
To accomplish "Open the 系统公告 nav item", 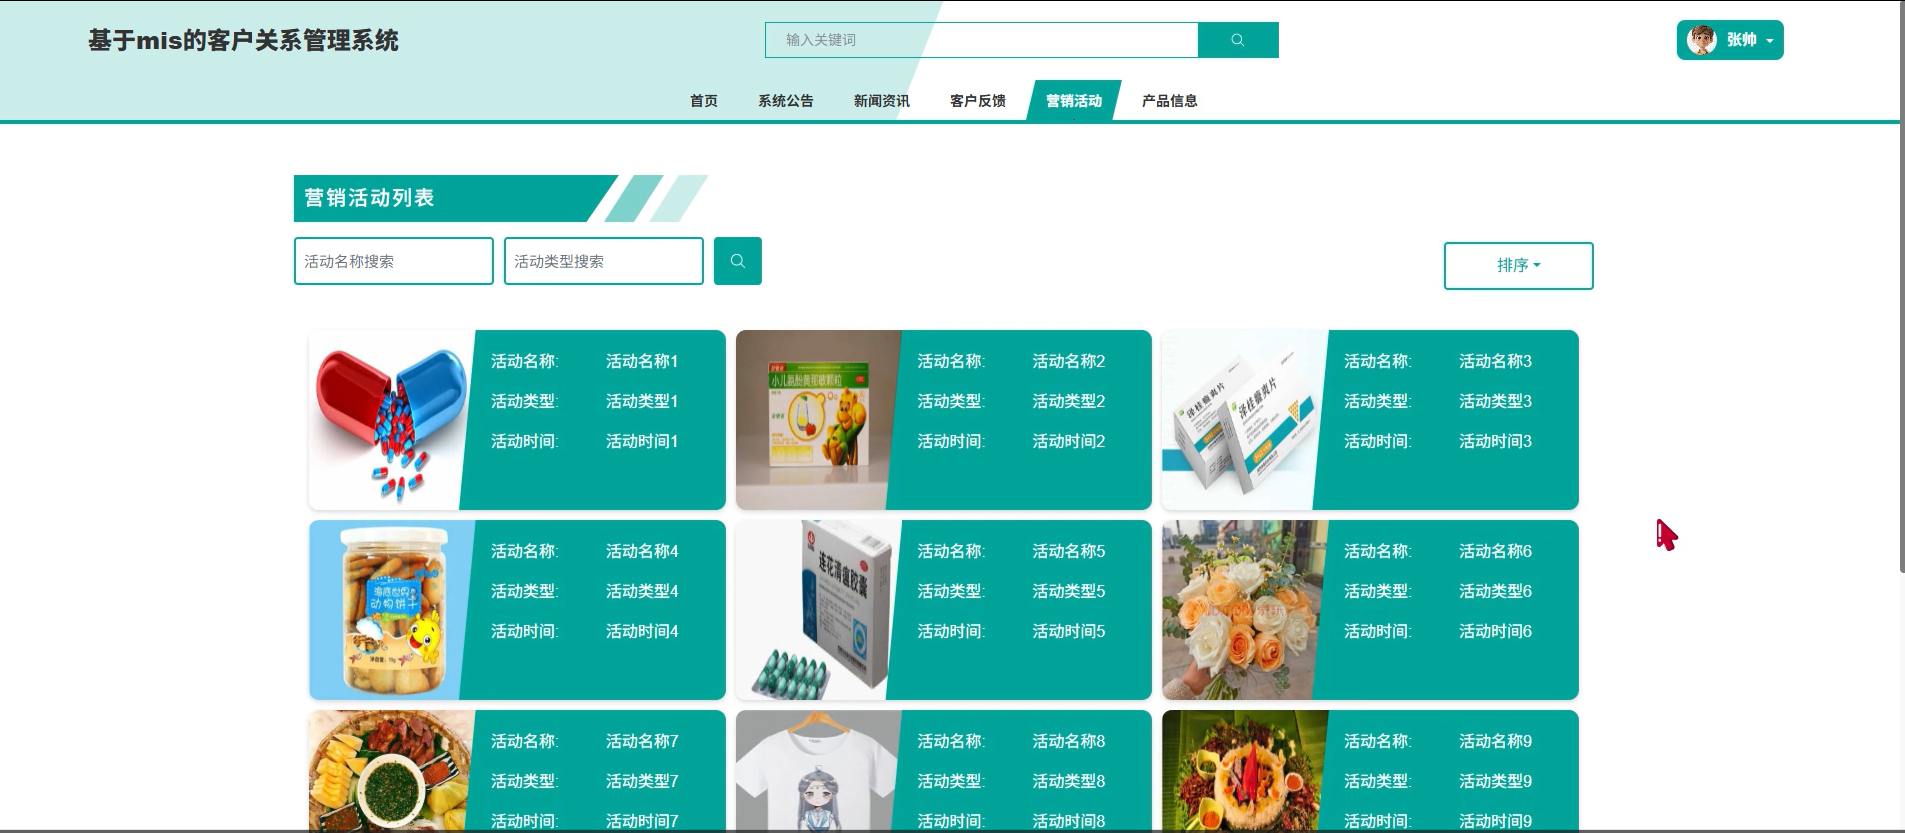I will [786, 101].
